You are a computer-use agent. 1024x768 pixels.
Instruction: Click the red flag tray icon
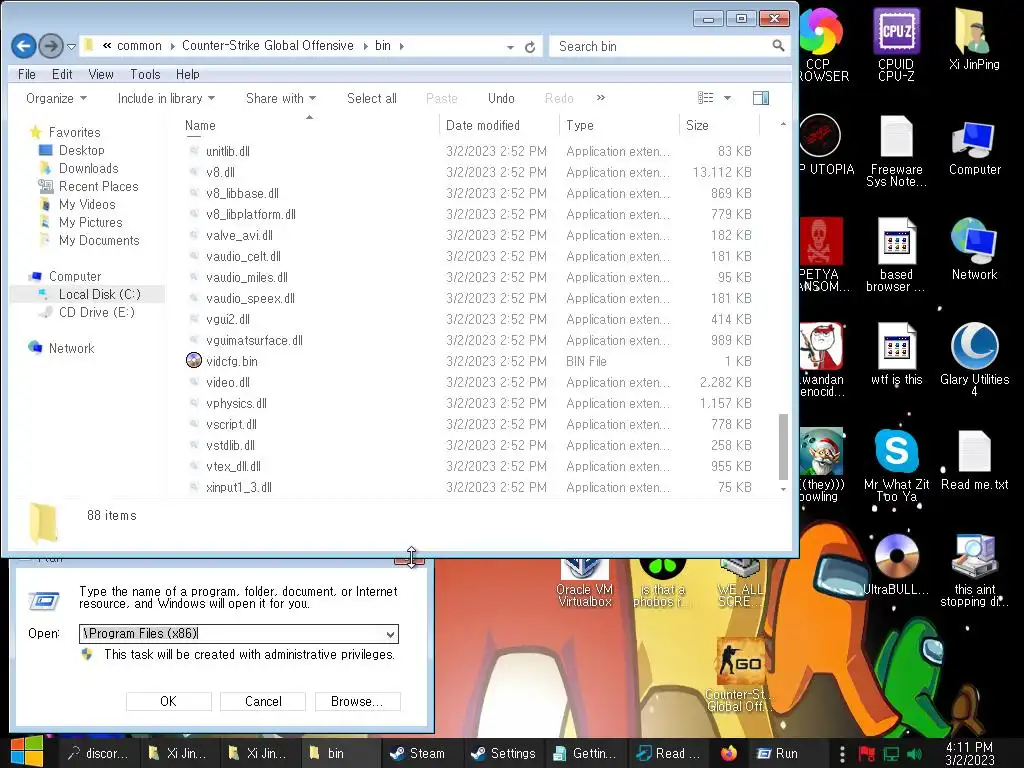point(867,754)
